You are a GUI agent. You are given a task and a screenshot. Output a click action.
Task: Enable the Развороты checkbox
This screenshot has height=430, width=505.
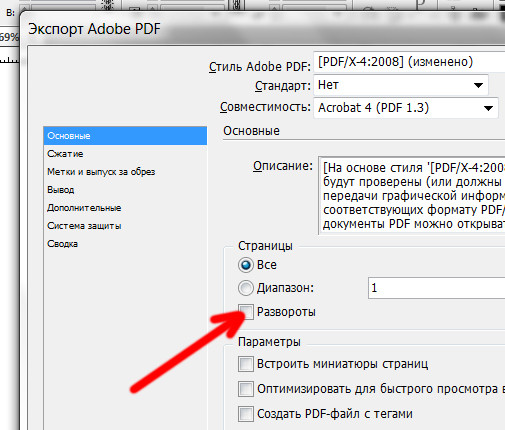246,312
